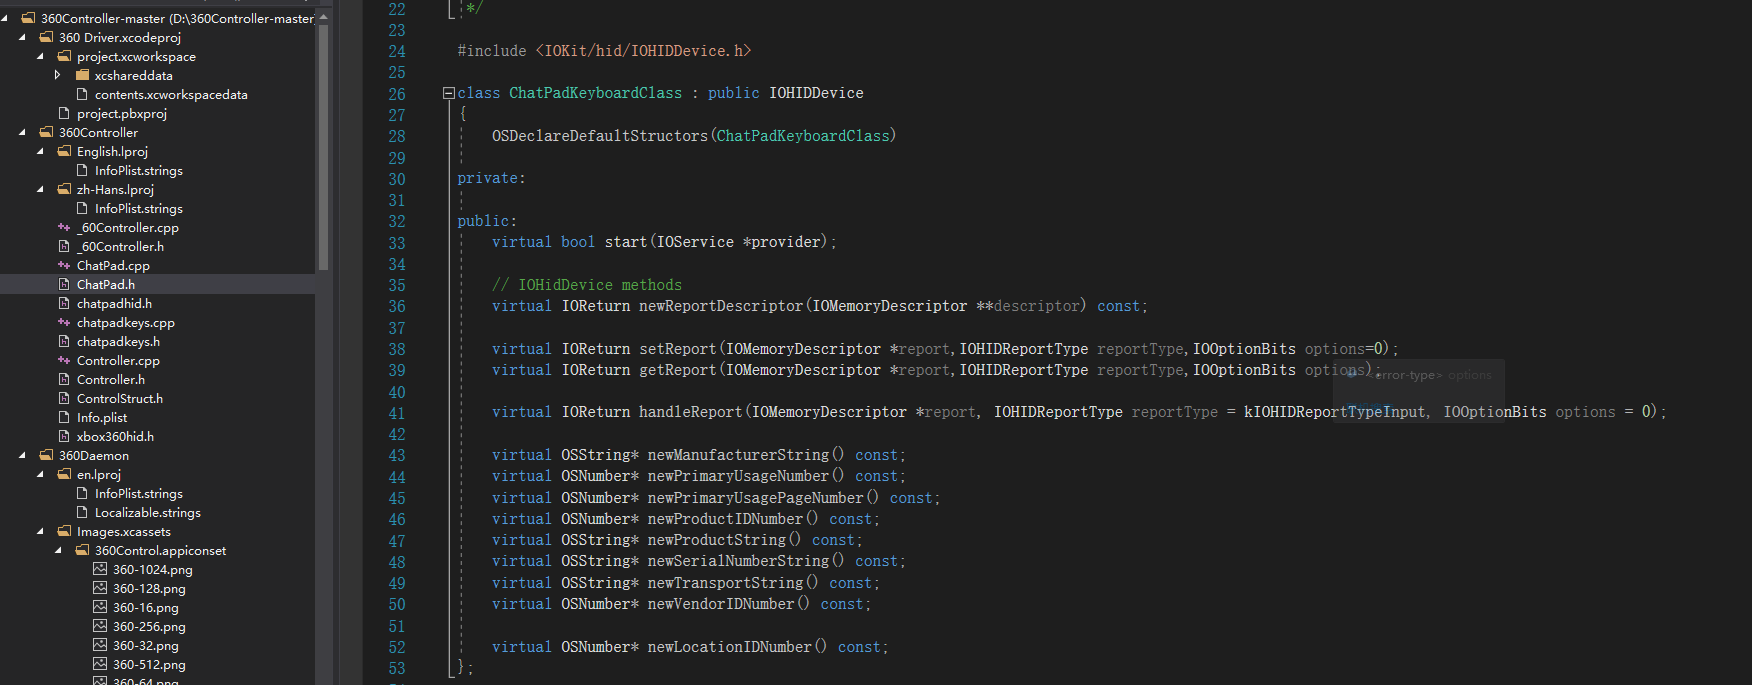The width and height of the screenshot is (1752, 685).
Task: Click the document icon beside Info.plist
Action: 64,418
